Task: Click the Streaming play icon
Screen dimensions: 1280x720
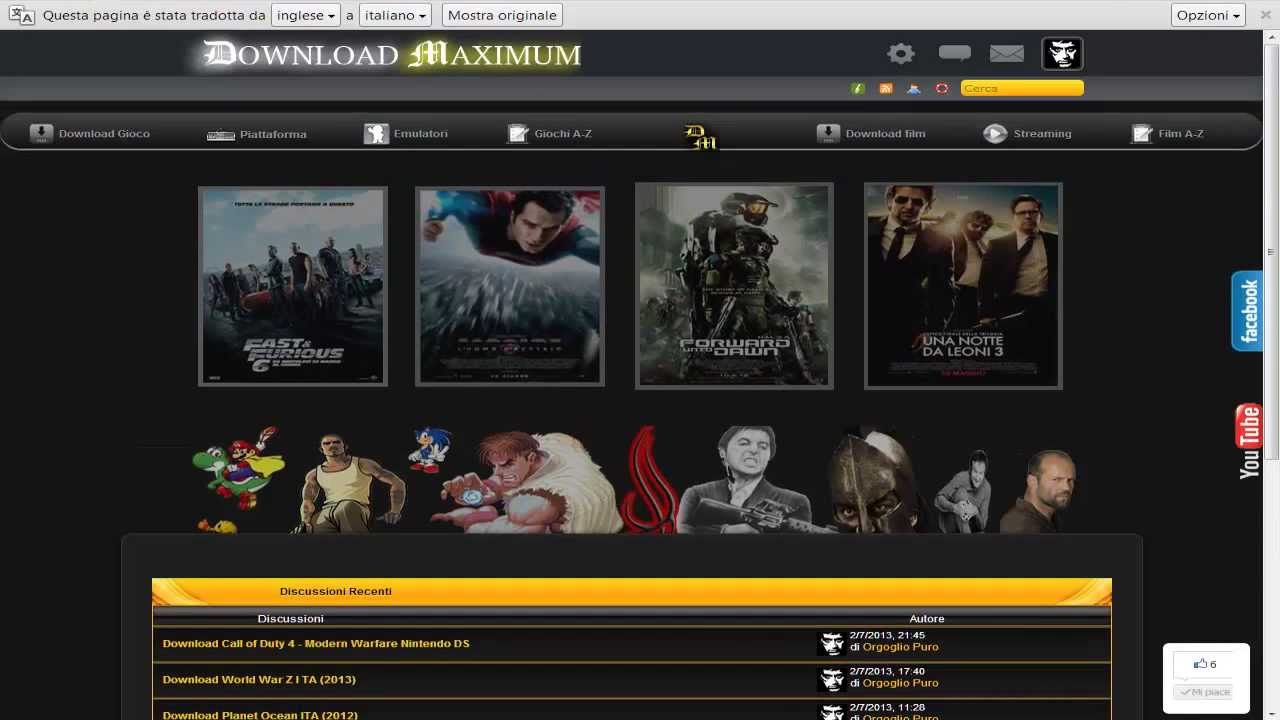Action: [x=995, y=133]
